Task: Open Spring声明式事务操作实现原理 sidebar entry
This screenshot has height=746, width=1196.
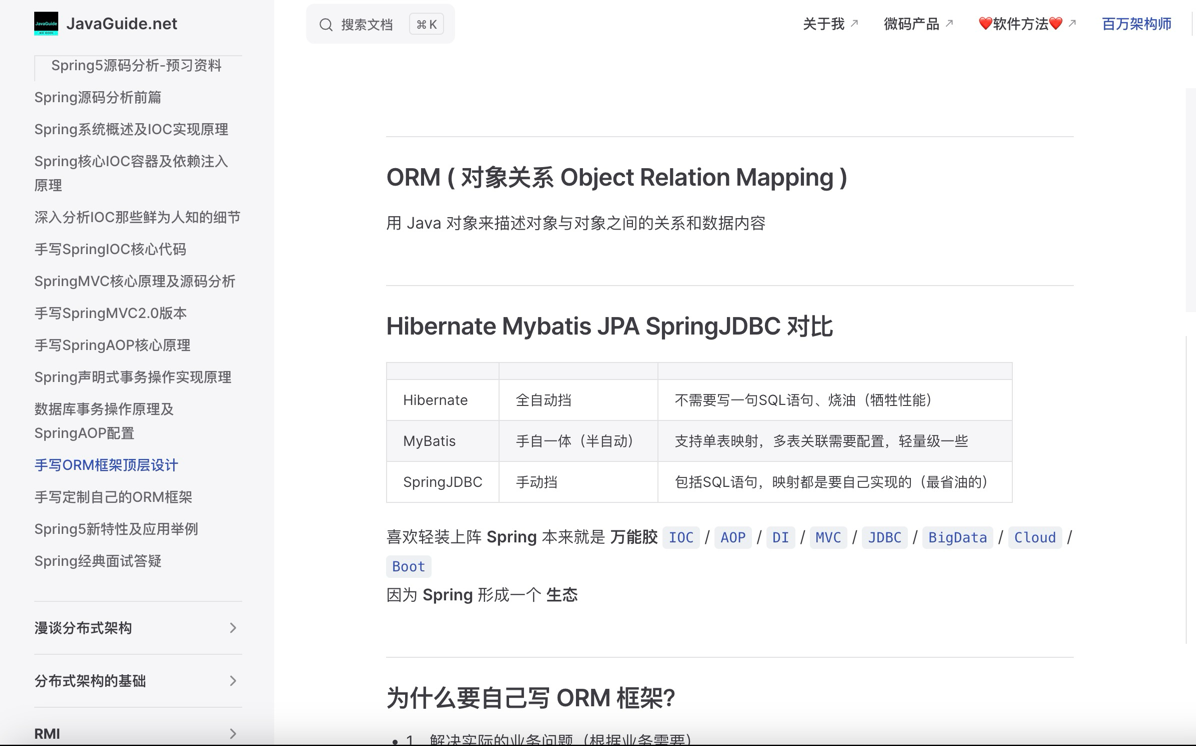Action: tap(133, 378)
